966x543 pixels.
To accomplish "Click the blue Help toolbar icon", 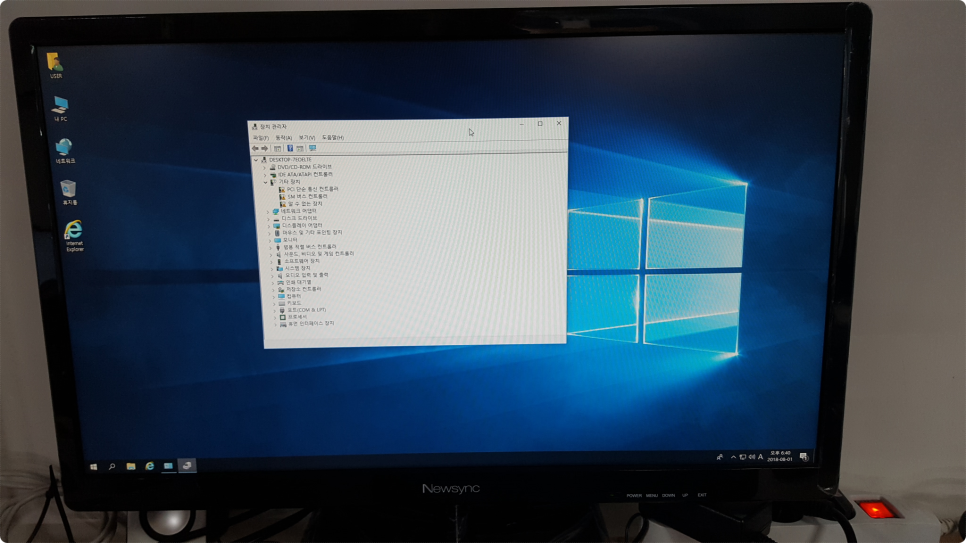I will (290, 149).
